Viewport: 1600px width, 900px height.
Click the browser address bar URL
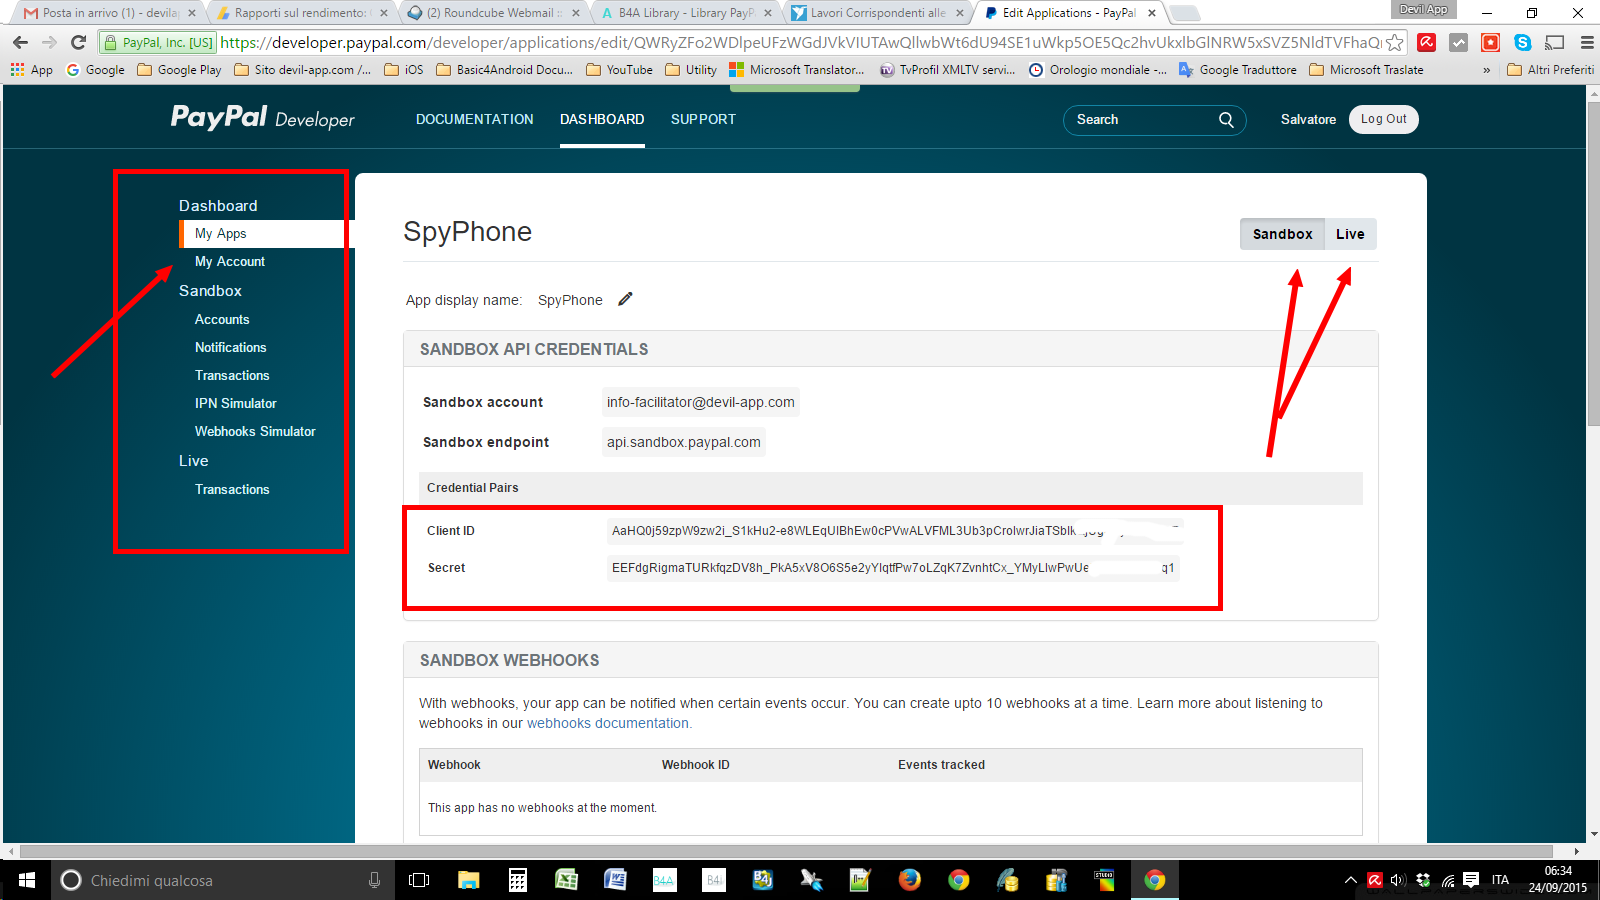tap(800, 43)
